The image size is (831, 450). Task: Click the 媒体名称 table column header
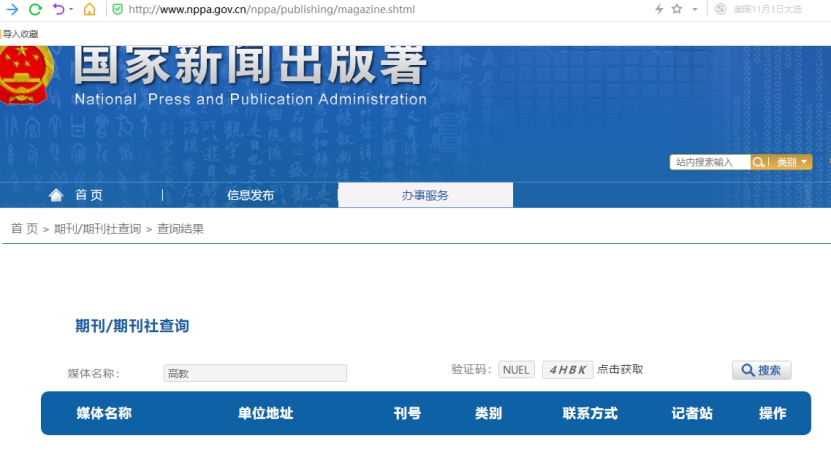tap(104, 413)
